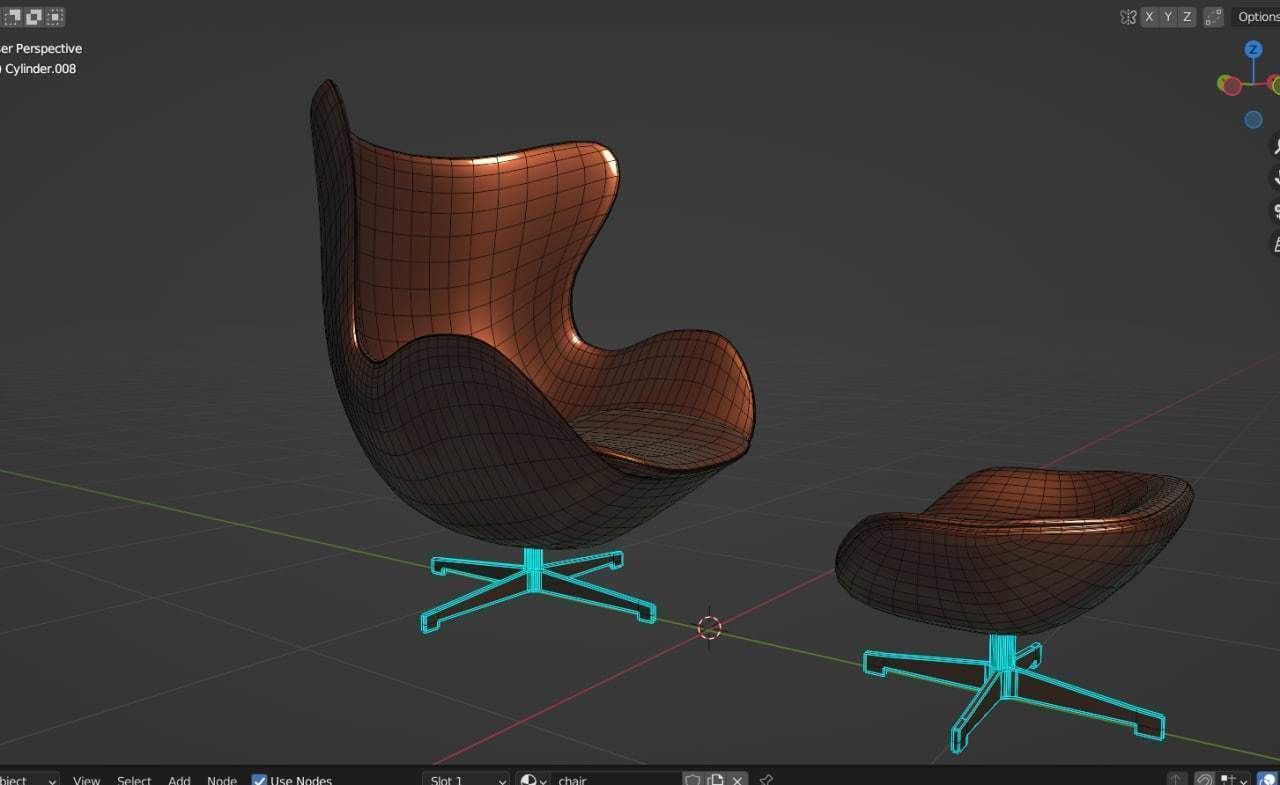
Task: Open the Select menu
Action: pyautogui.click(x=134, y=780)
